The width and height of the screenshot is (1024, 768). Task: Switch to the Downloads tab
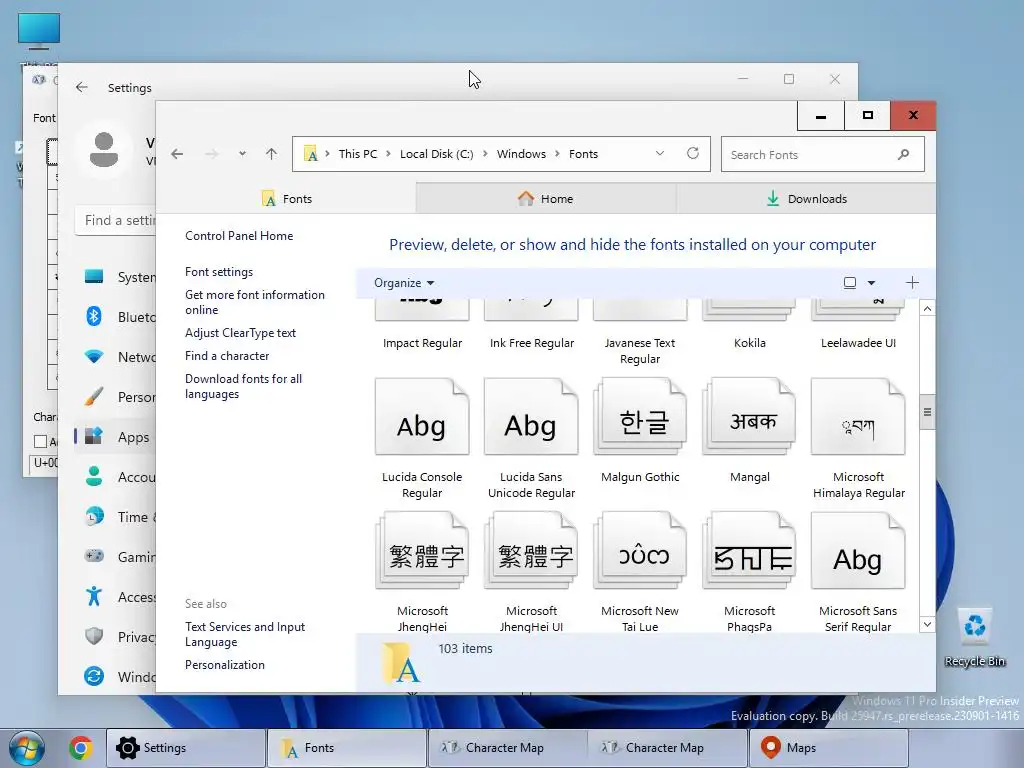[806, 199]
